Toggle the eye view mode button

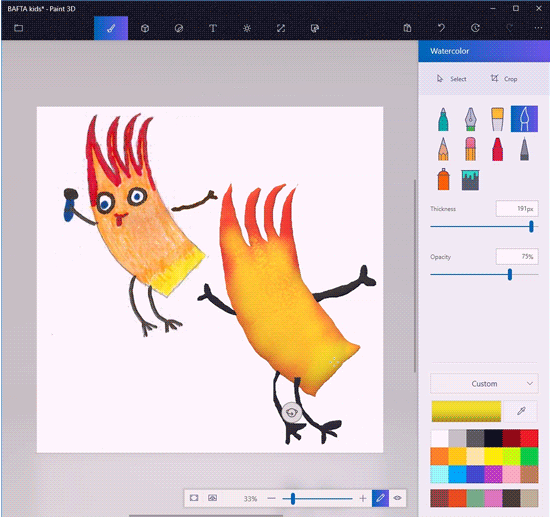click(397, 498)
